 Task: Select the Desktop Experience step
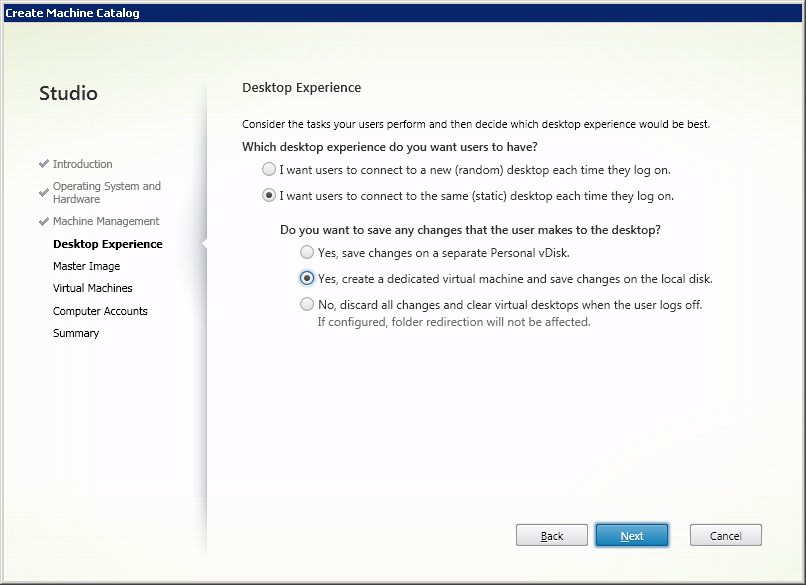(107, 244)
